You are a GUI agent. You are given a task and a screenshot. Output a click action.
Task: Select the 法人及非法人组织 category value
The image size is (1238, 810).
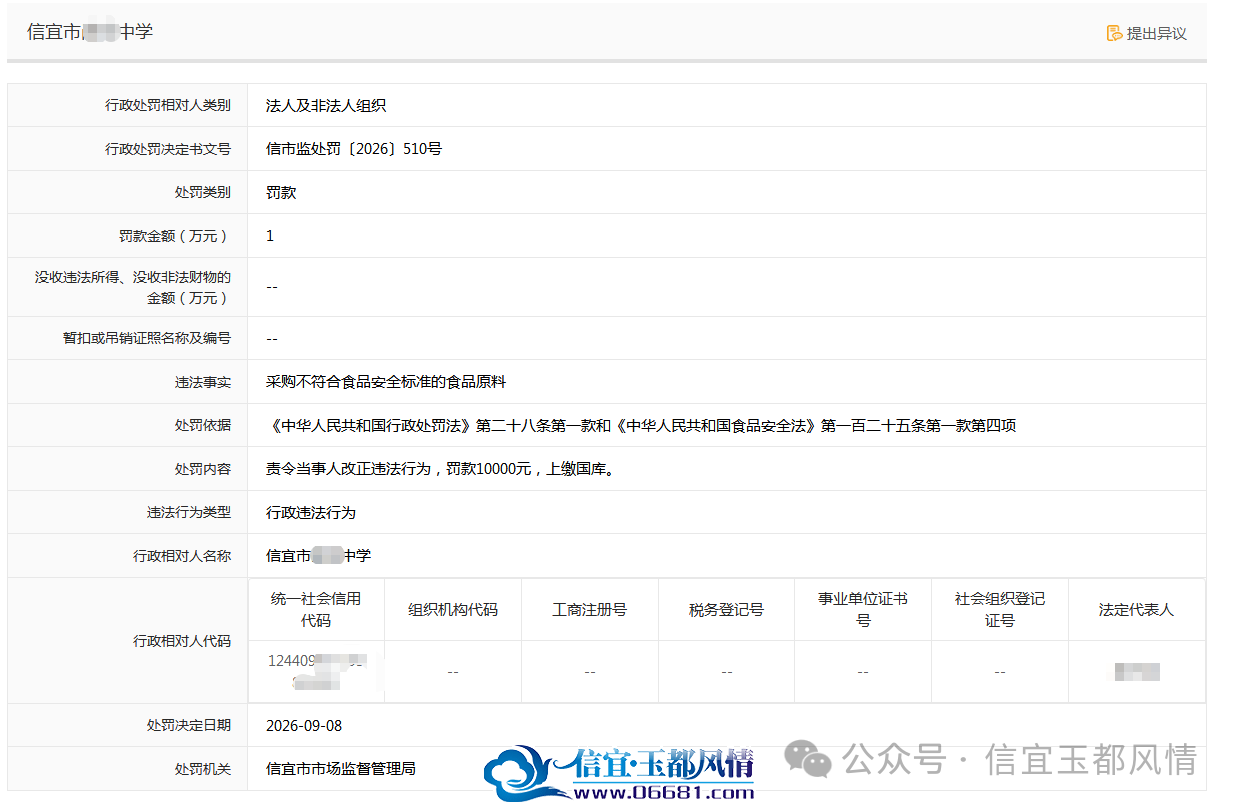[x=326, y=105]
